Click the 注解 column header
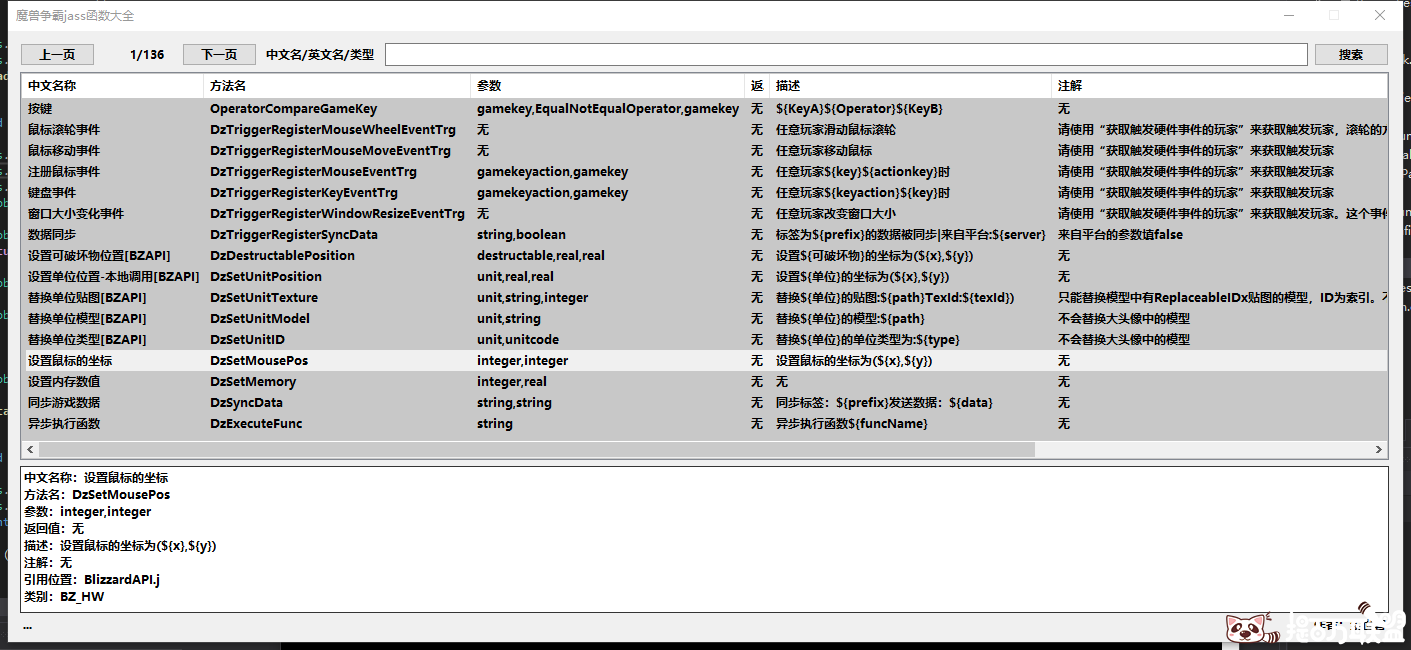This screenshot has width=1411, height=650. [x=1218, y=86]
